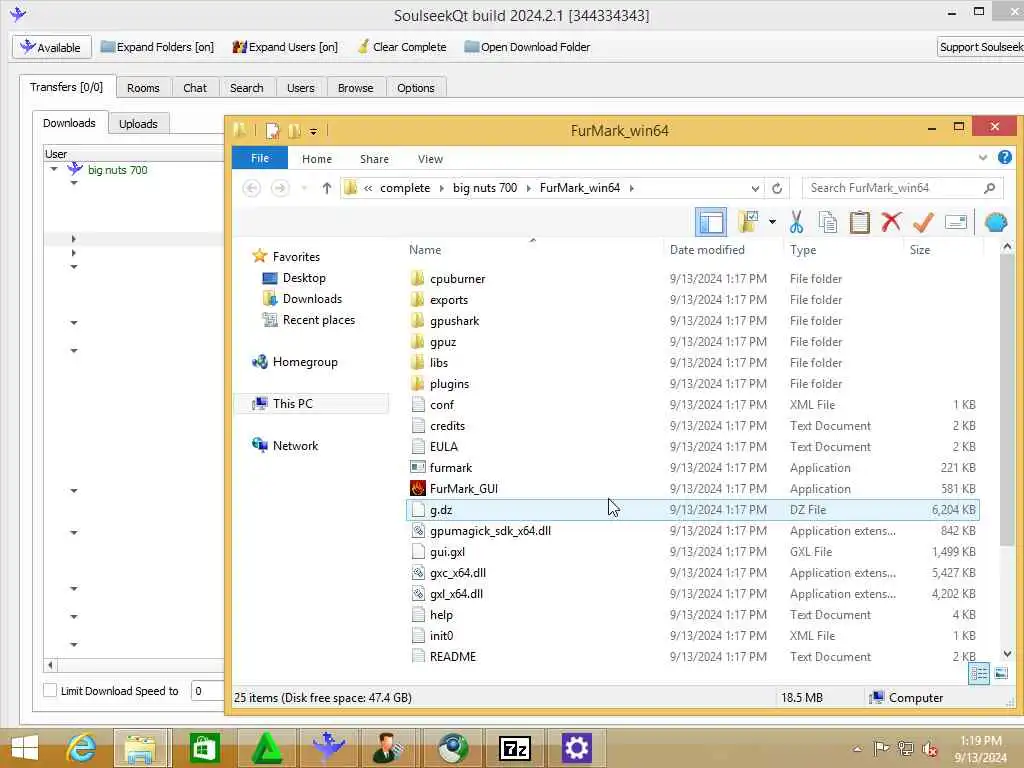Open the help question mark icon

1004,157
